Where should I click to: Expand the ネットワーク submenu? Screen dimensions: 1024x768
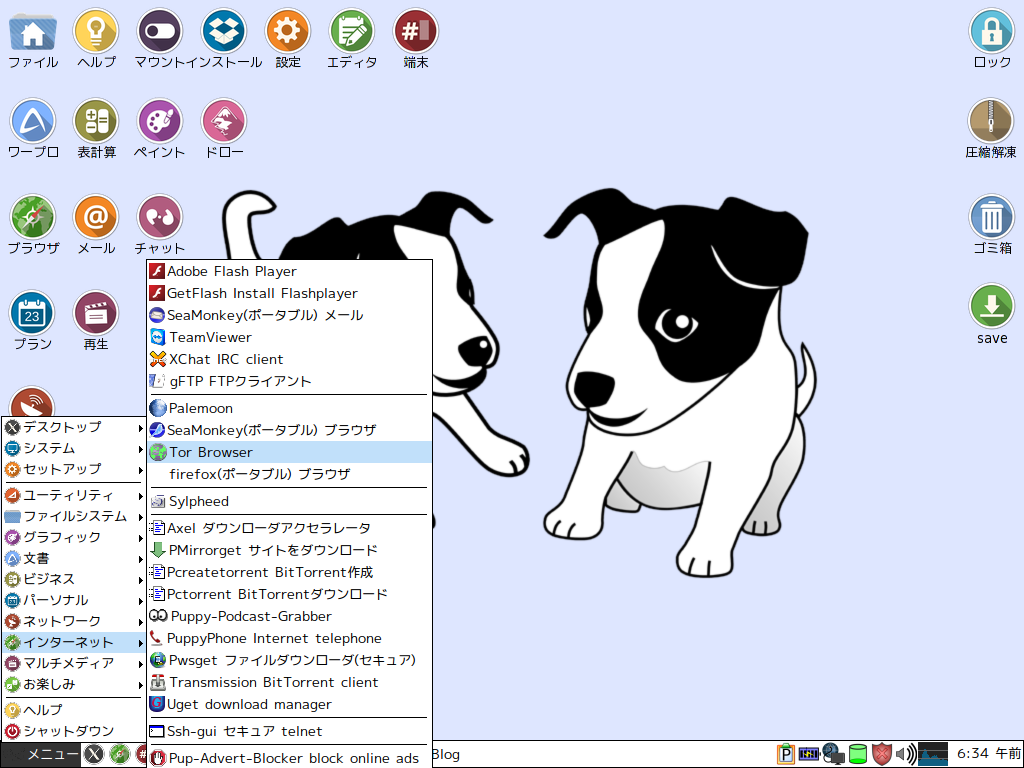[73, 621]
